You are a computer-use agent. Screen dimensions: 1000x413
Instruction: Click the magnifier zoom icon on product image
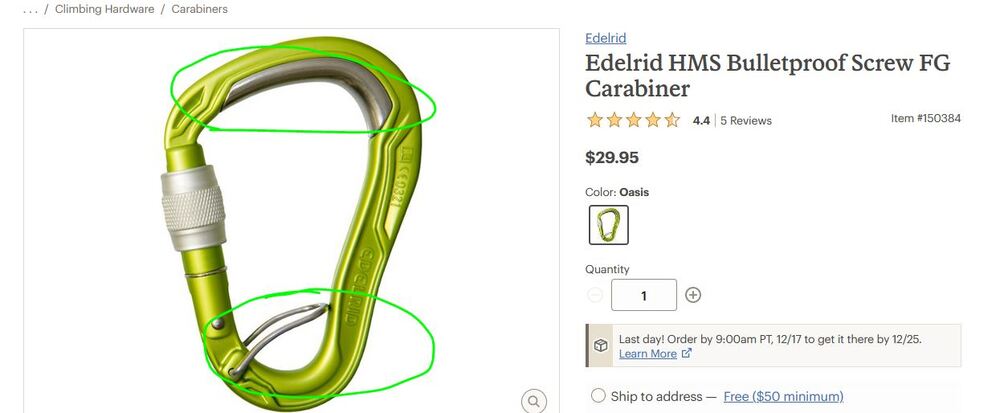coord(534,402)
